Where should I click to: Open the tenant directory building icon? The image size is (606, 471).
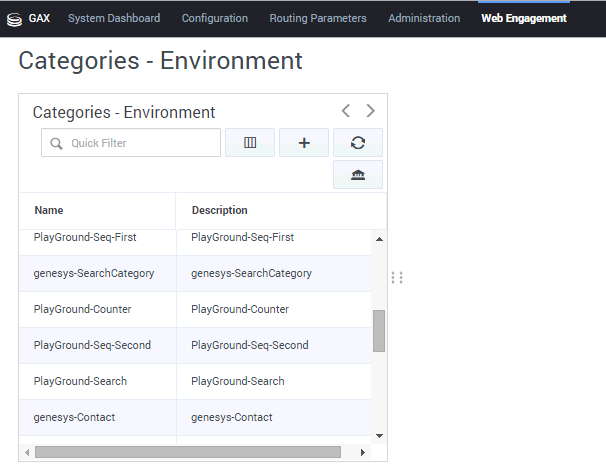coord(358,175)
